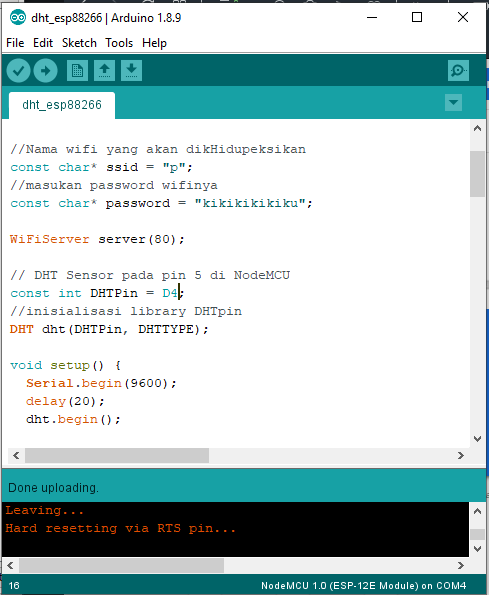Click the Arduino logo in title bar
489x595 pixels.
coord(18,17)
